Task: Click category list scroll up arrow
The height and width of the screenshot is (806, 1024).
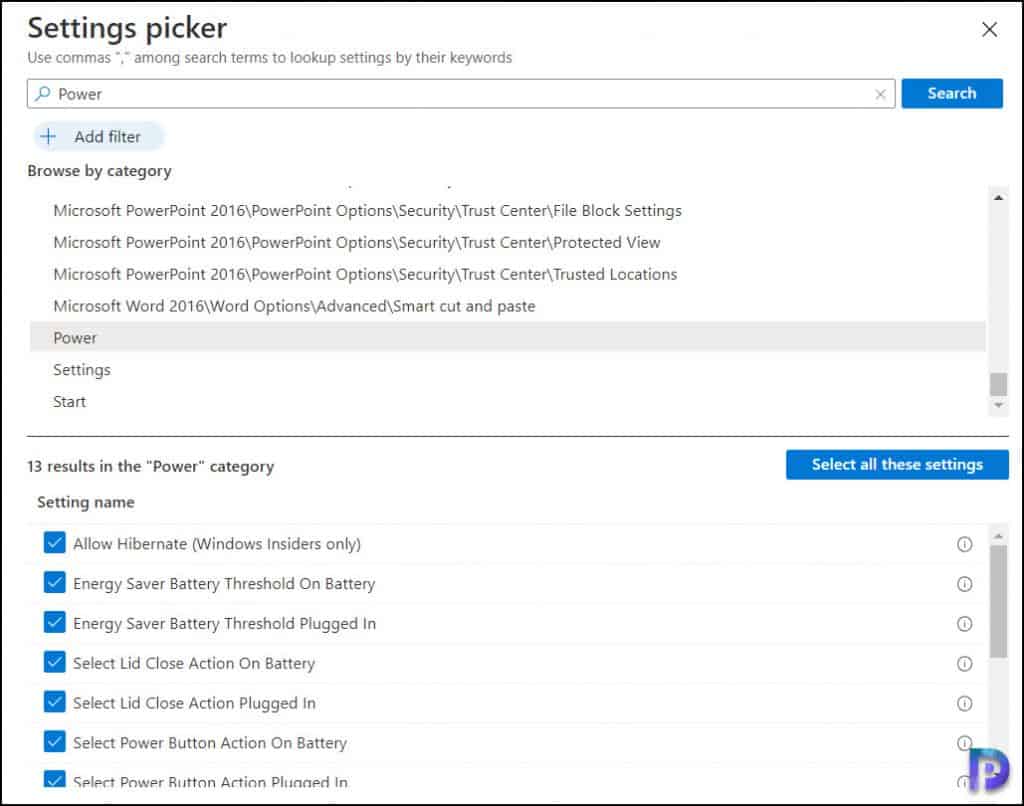Action: (998, 197)
